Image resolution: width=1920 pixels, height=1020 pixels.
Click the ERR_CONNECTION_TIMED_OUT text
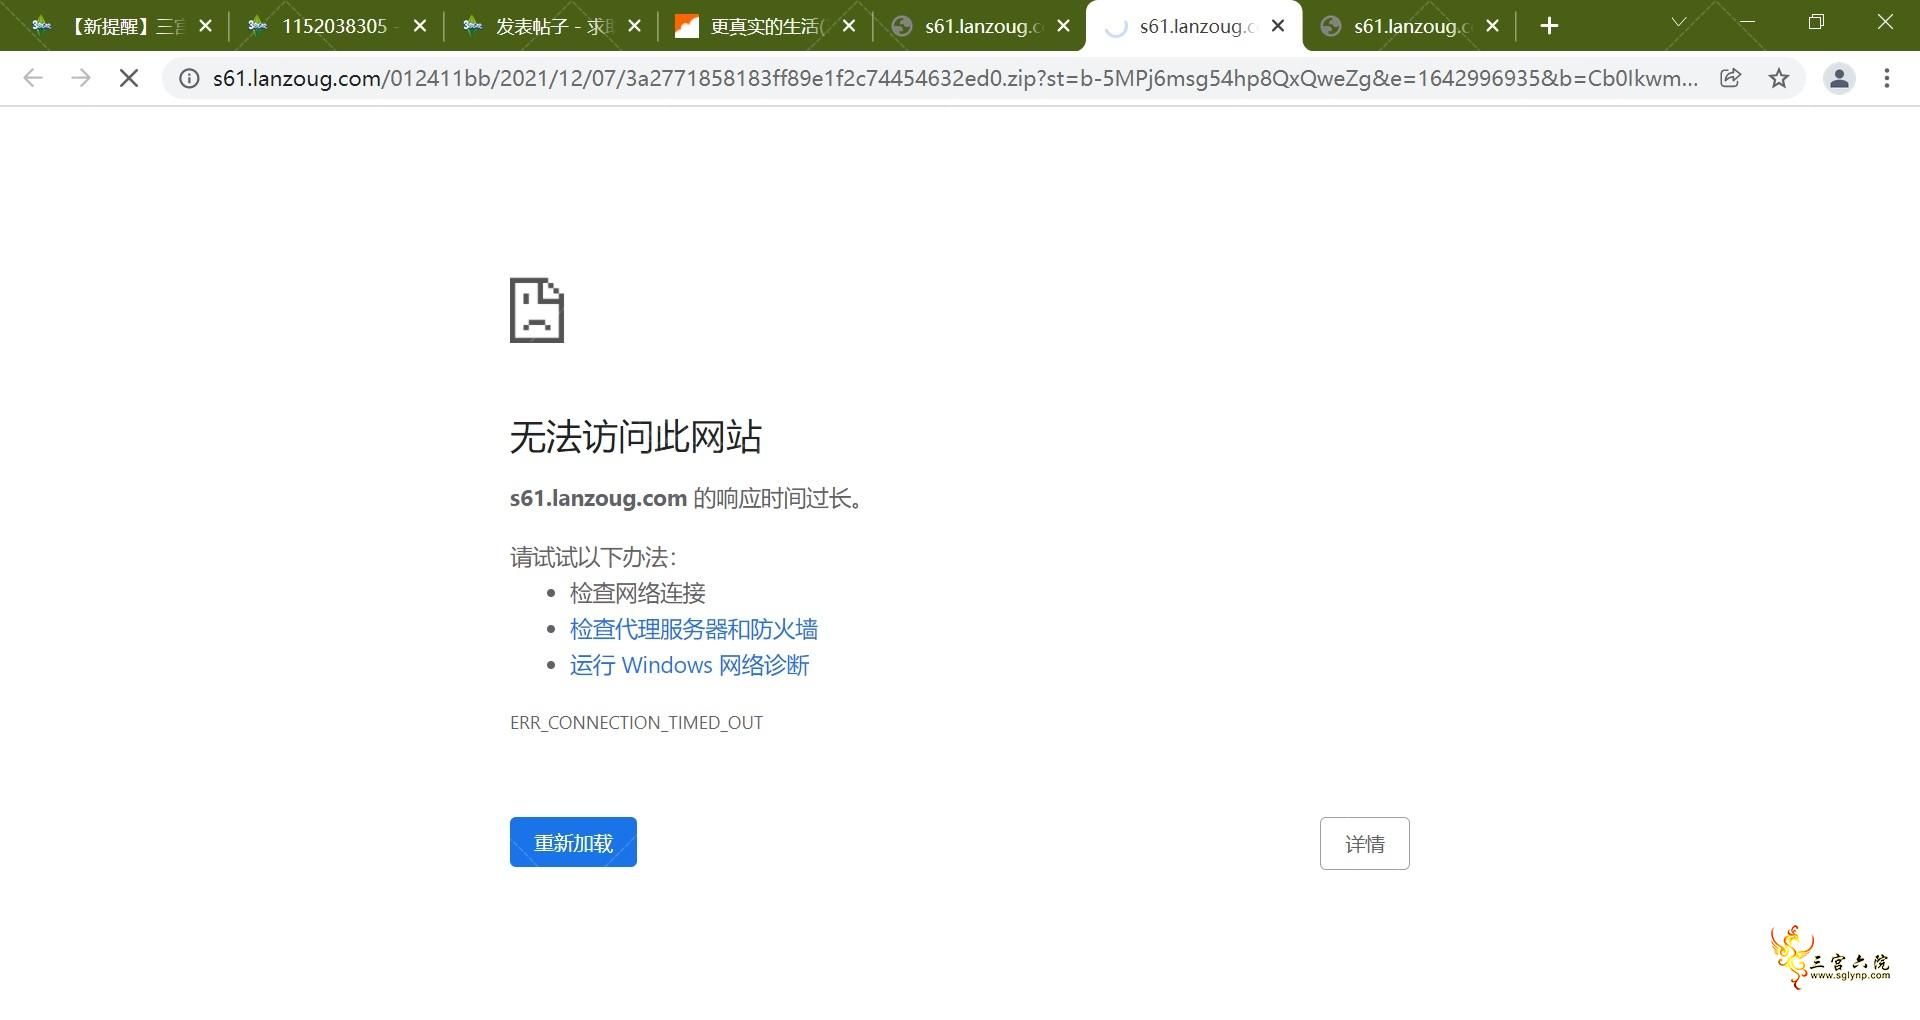[x=636, y=722]
